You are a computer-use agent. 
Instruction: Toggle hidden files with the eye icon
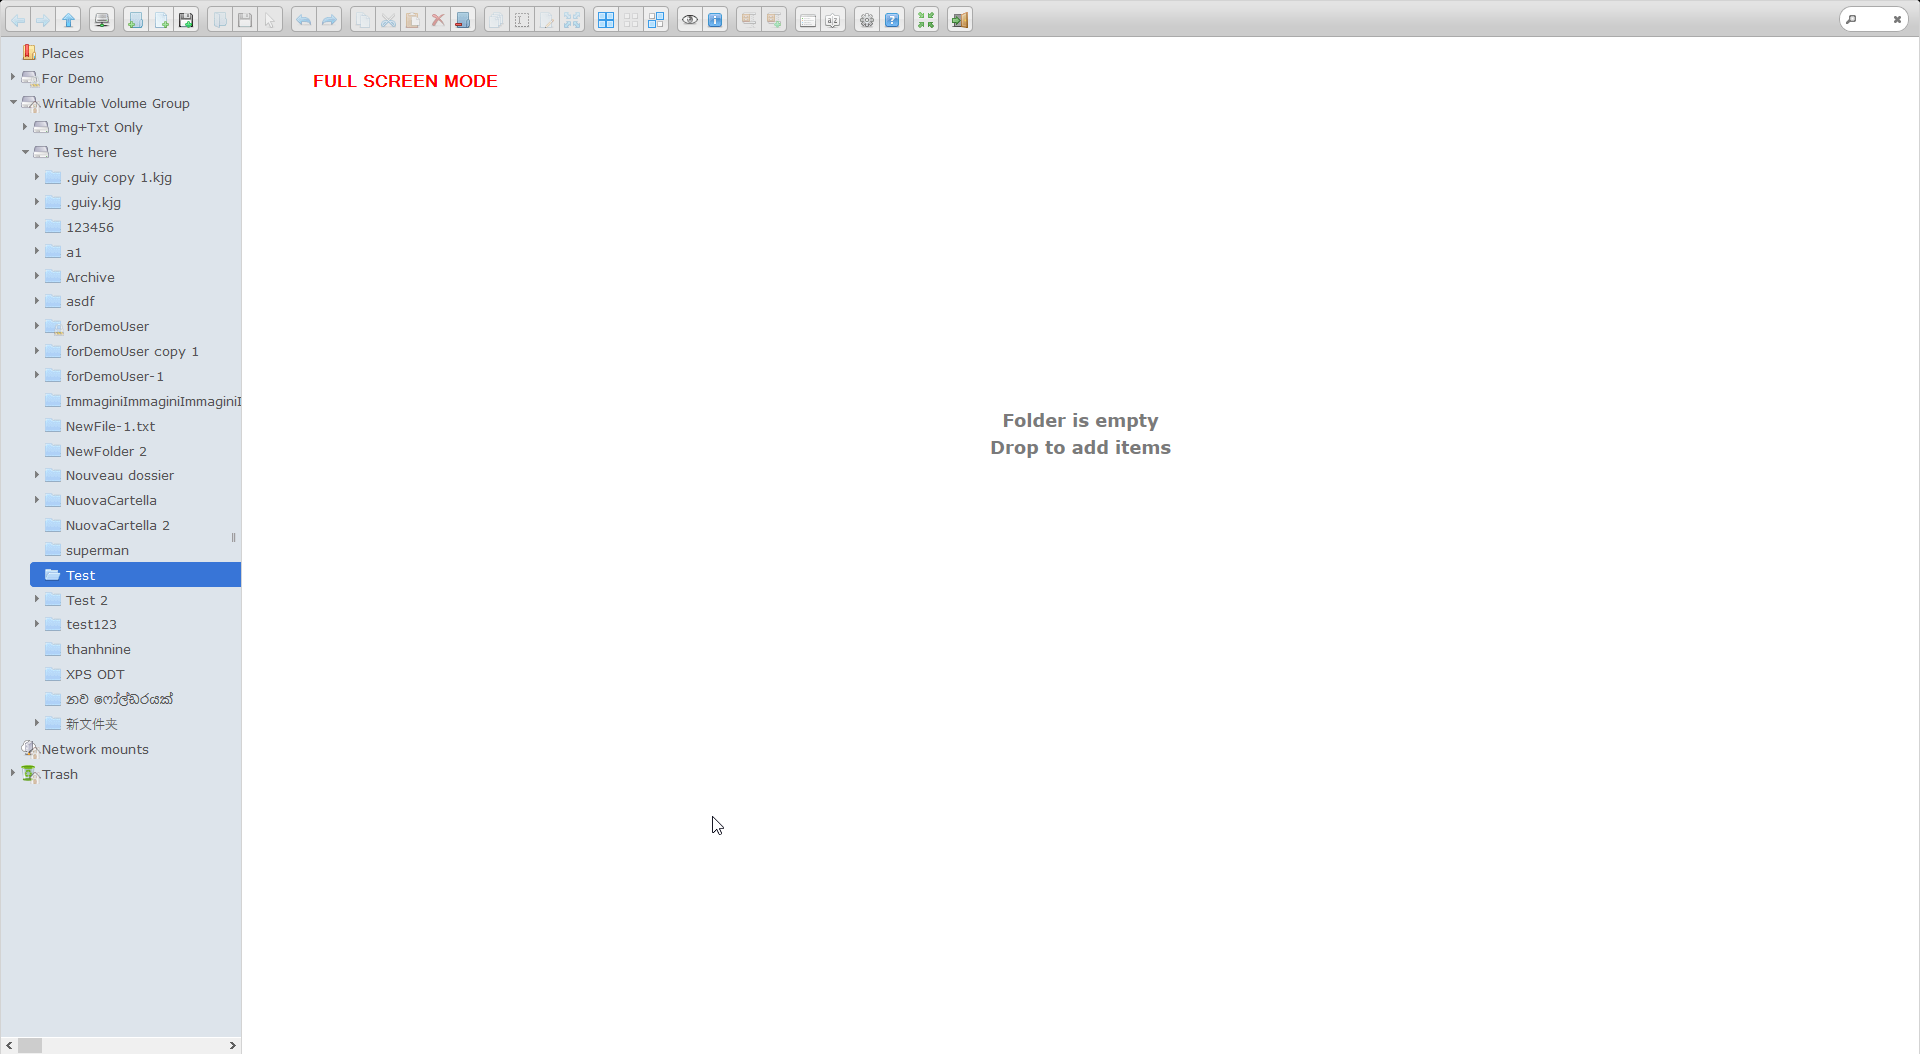(689, 19)
